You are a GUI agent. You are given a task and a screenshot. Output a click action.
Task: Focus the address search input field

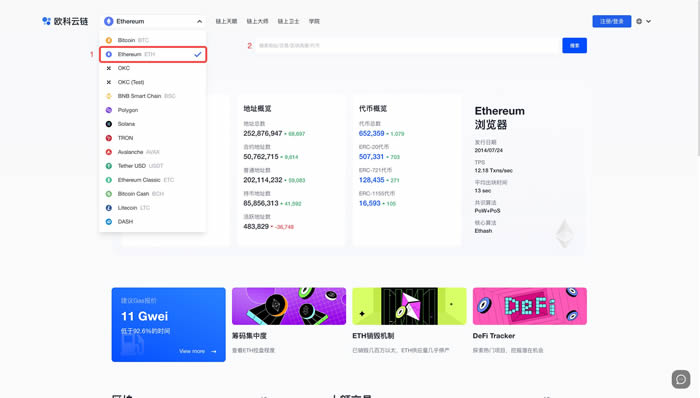click(x=407, y=46)
